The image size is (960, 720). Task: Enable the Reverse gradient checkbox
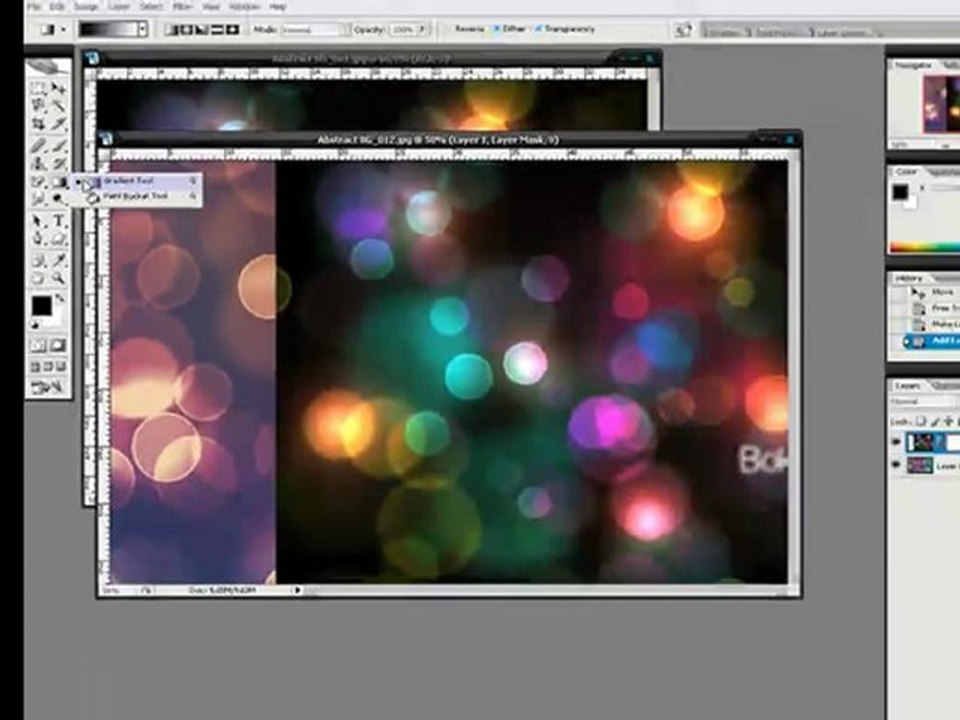click(x=448, y=29)
